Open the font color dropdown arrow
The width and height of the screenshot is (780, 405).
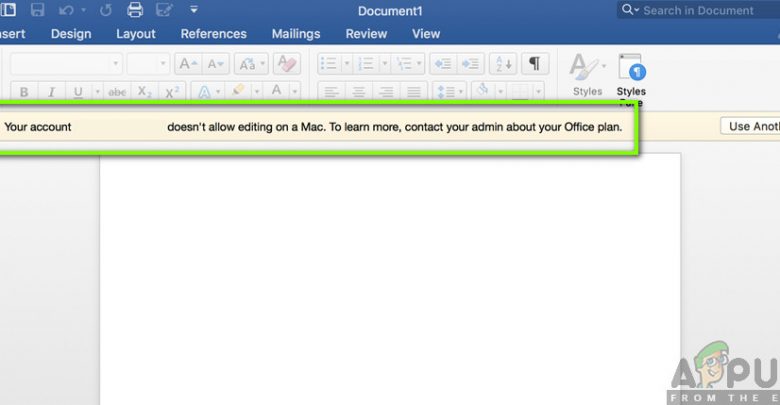coord(295,92)
